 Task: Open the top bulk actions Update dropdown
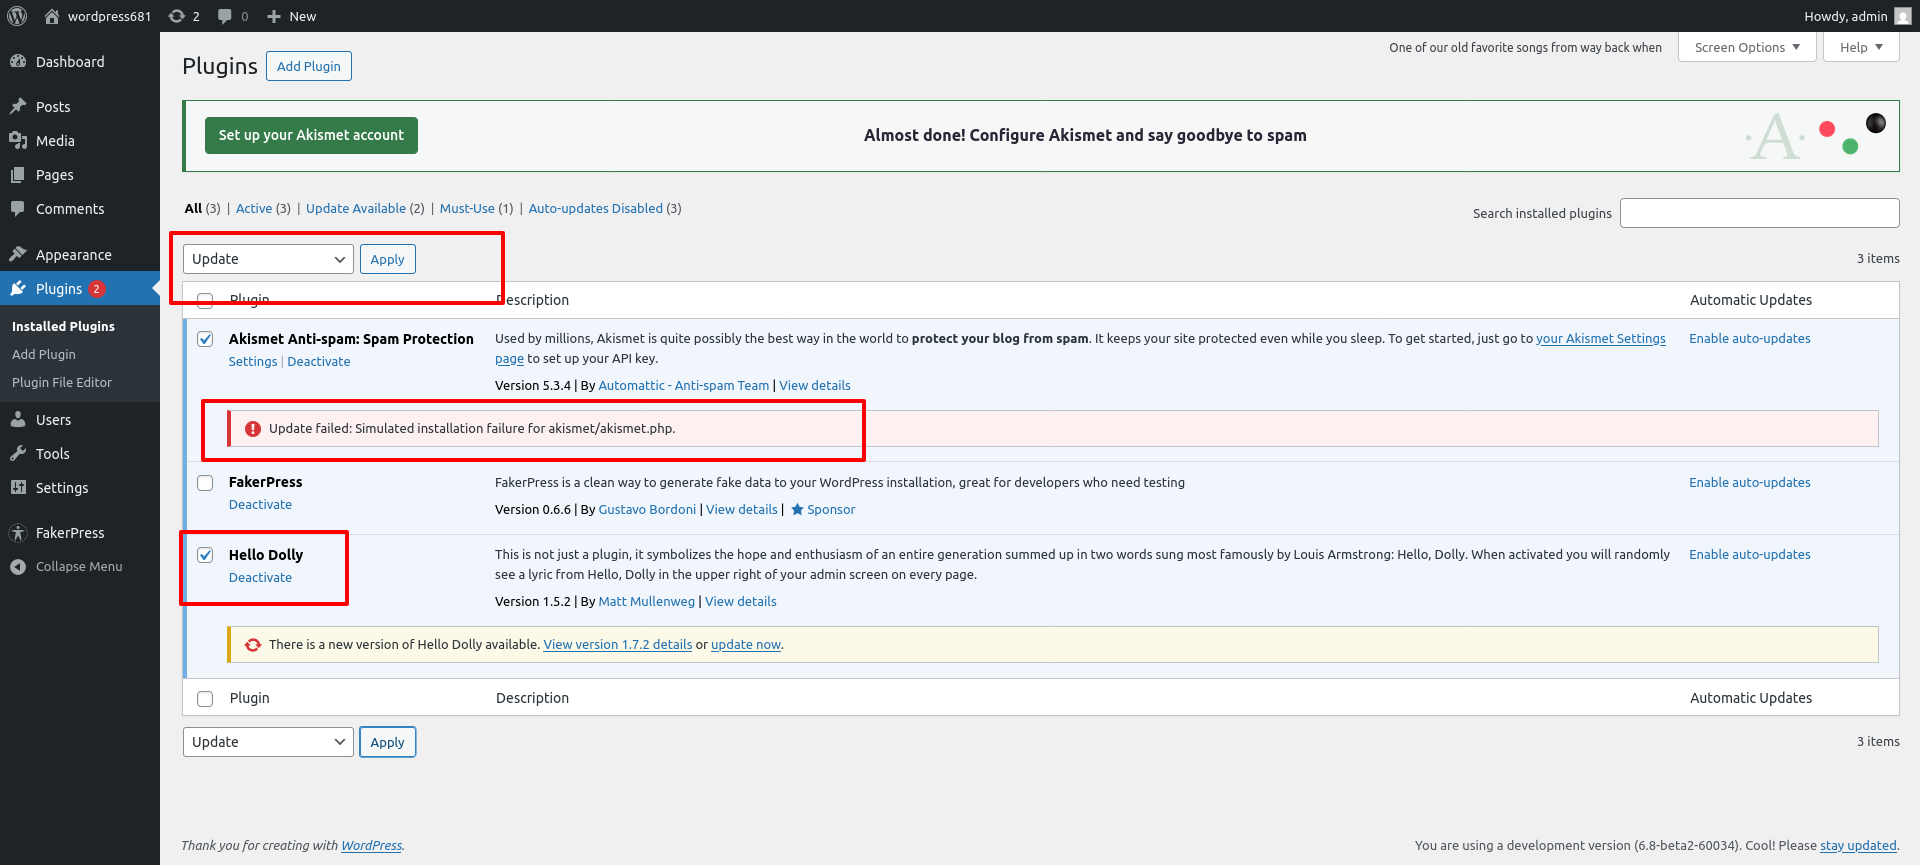coord(268,259)
